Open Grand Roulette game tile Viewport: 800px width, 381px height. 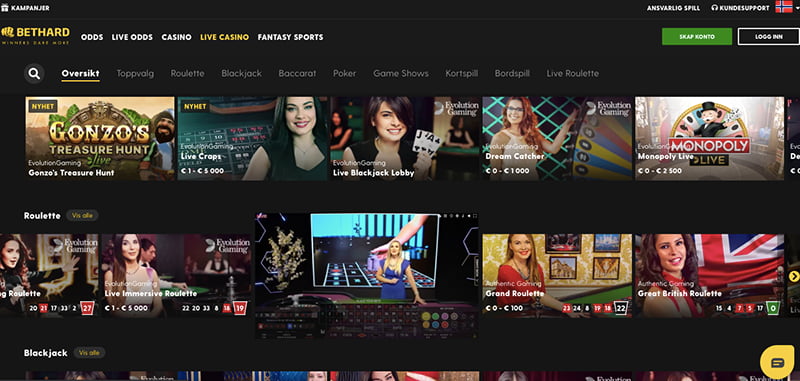coord(557,275)
